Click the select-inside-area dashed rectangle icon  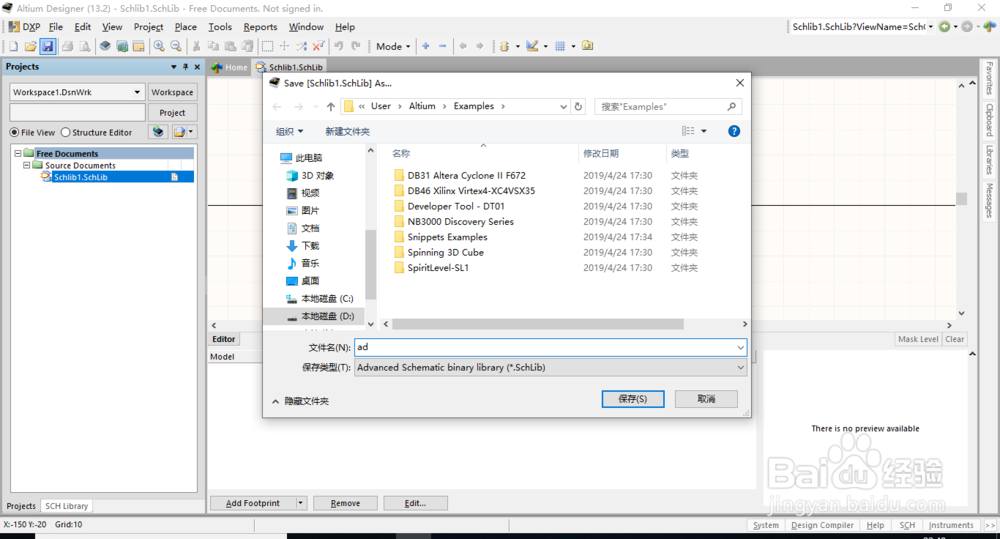click(x=267, y=46)
